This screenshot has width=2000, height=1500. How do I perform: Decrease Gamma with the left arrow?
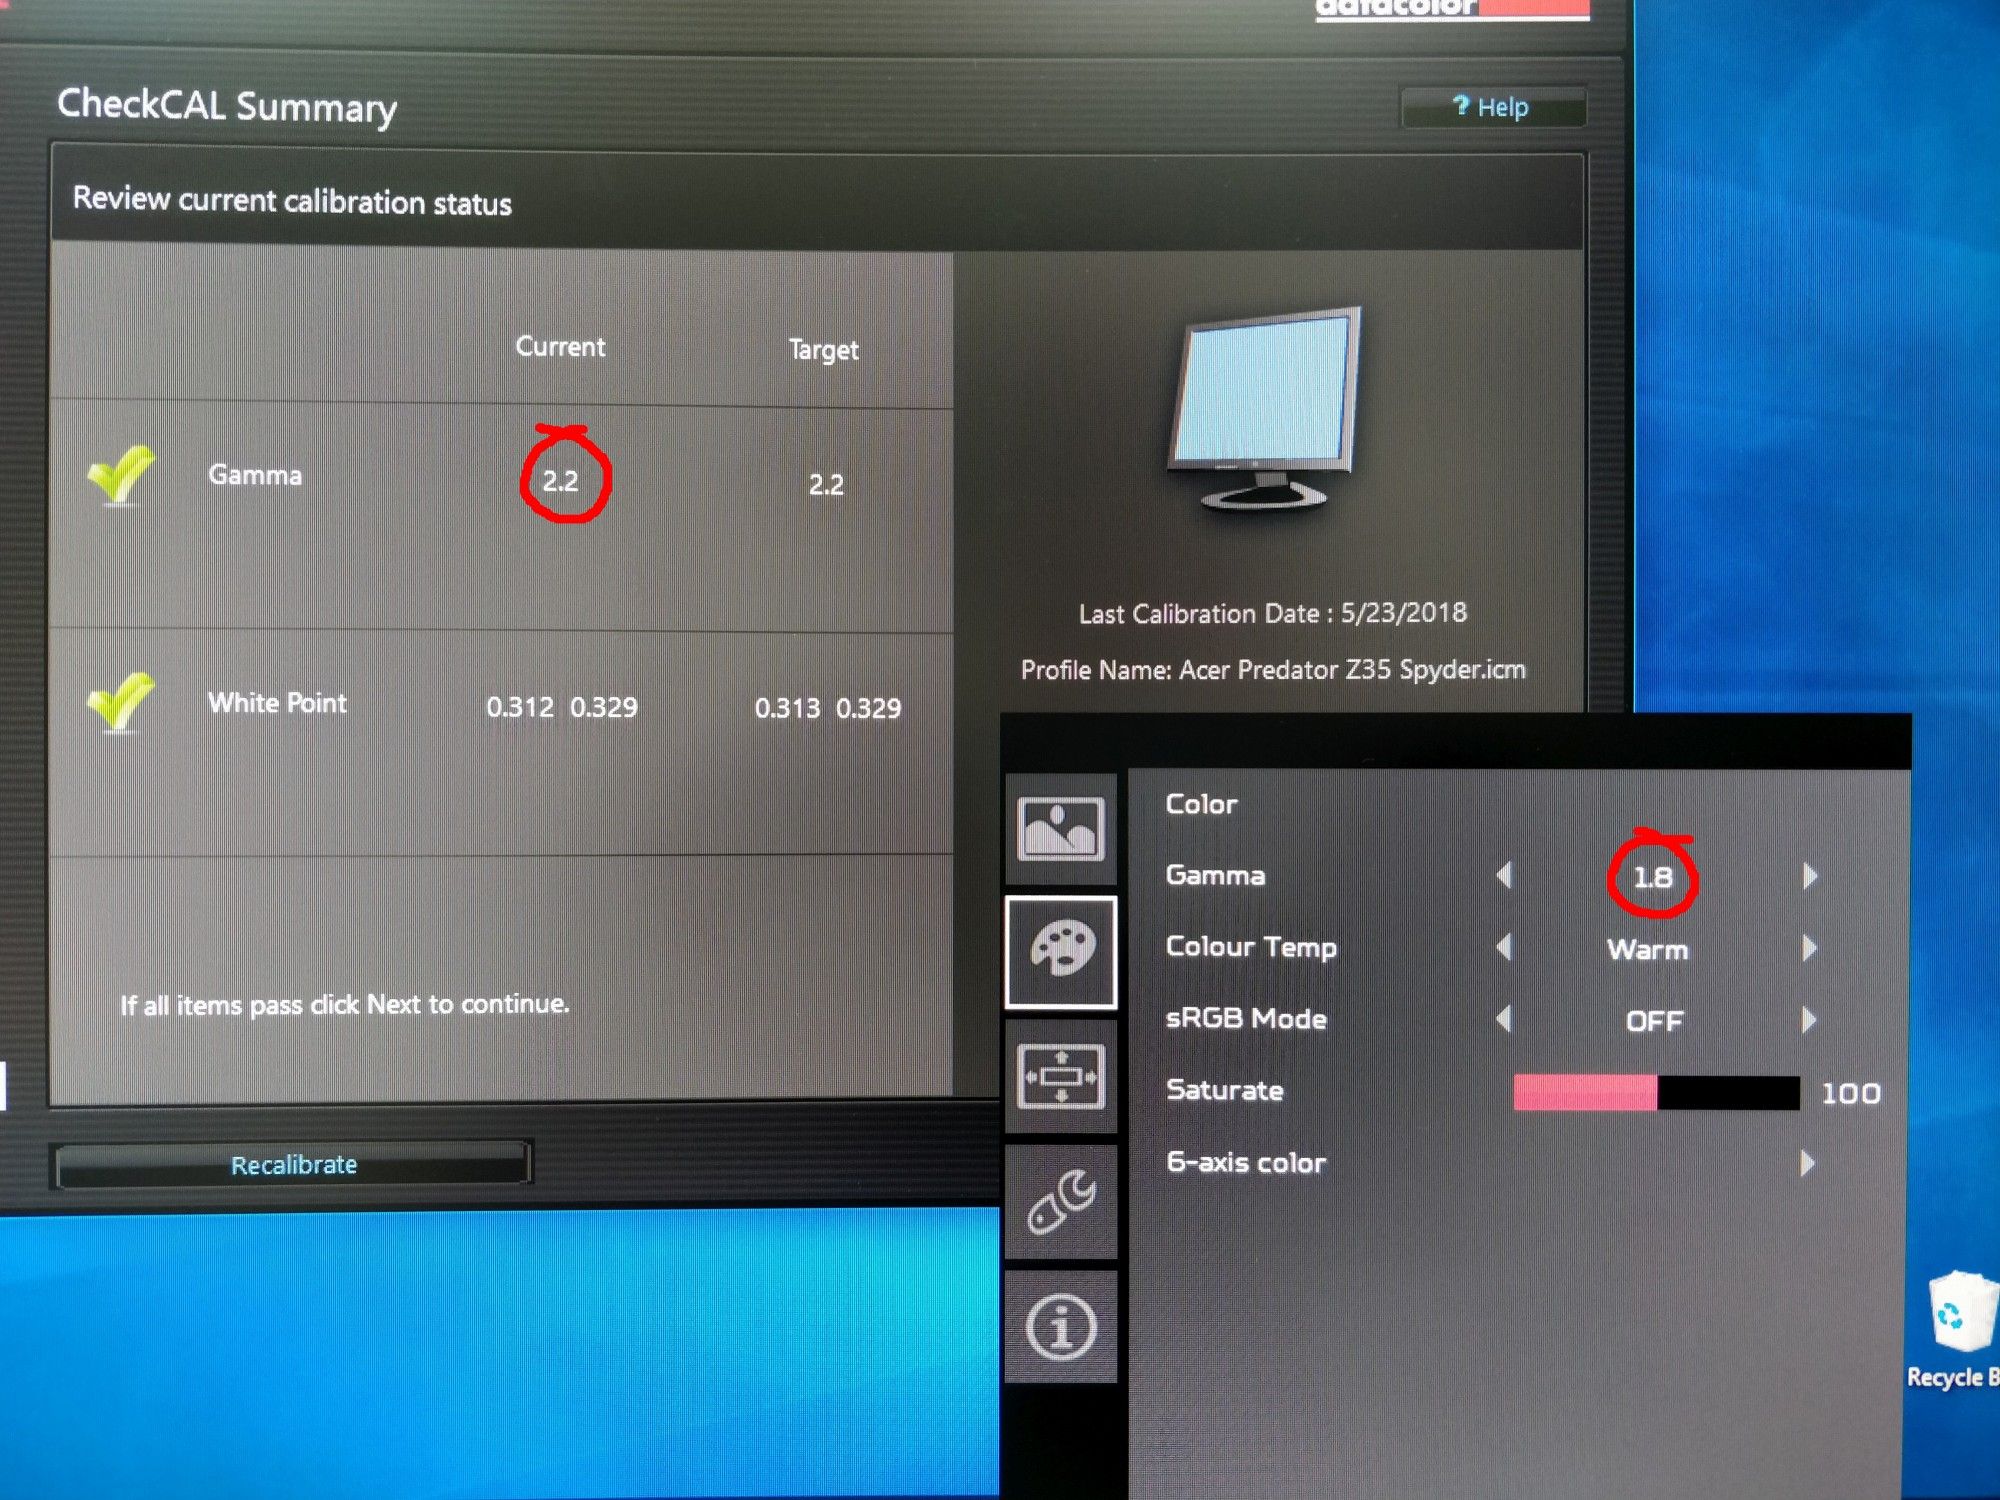(1504, 876)
